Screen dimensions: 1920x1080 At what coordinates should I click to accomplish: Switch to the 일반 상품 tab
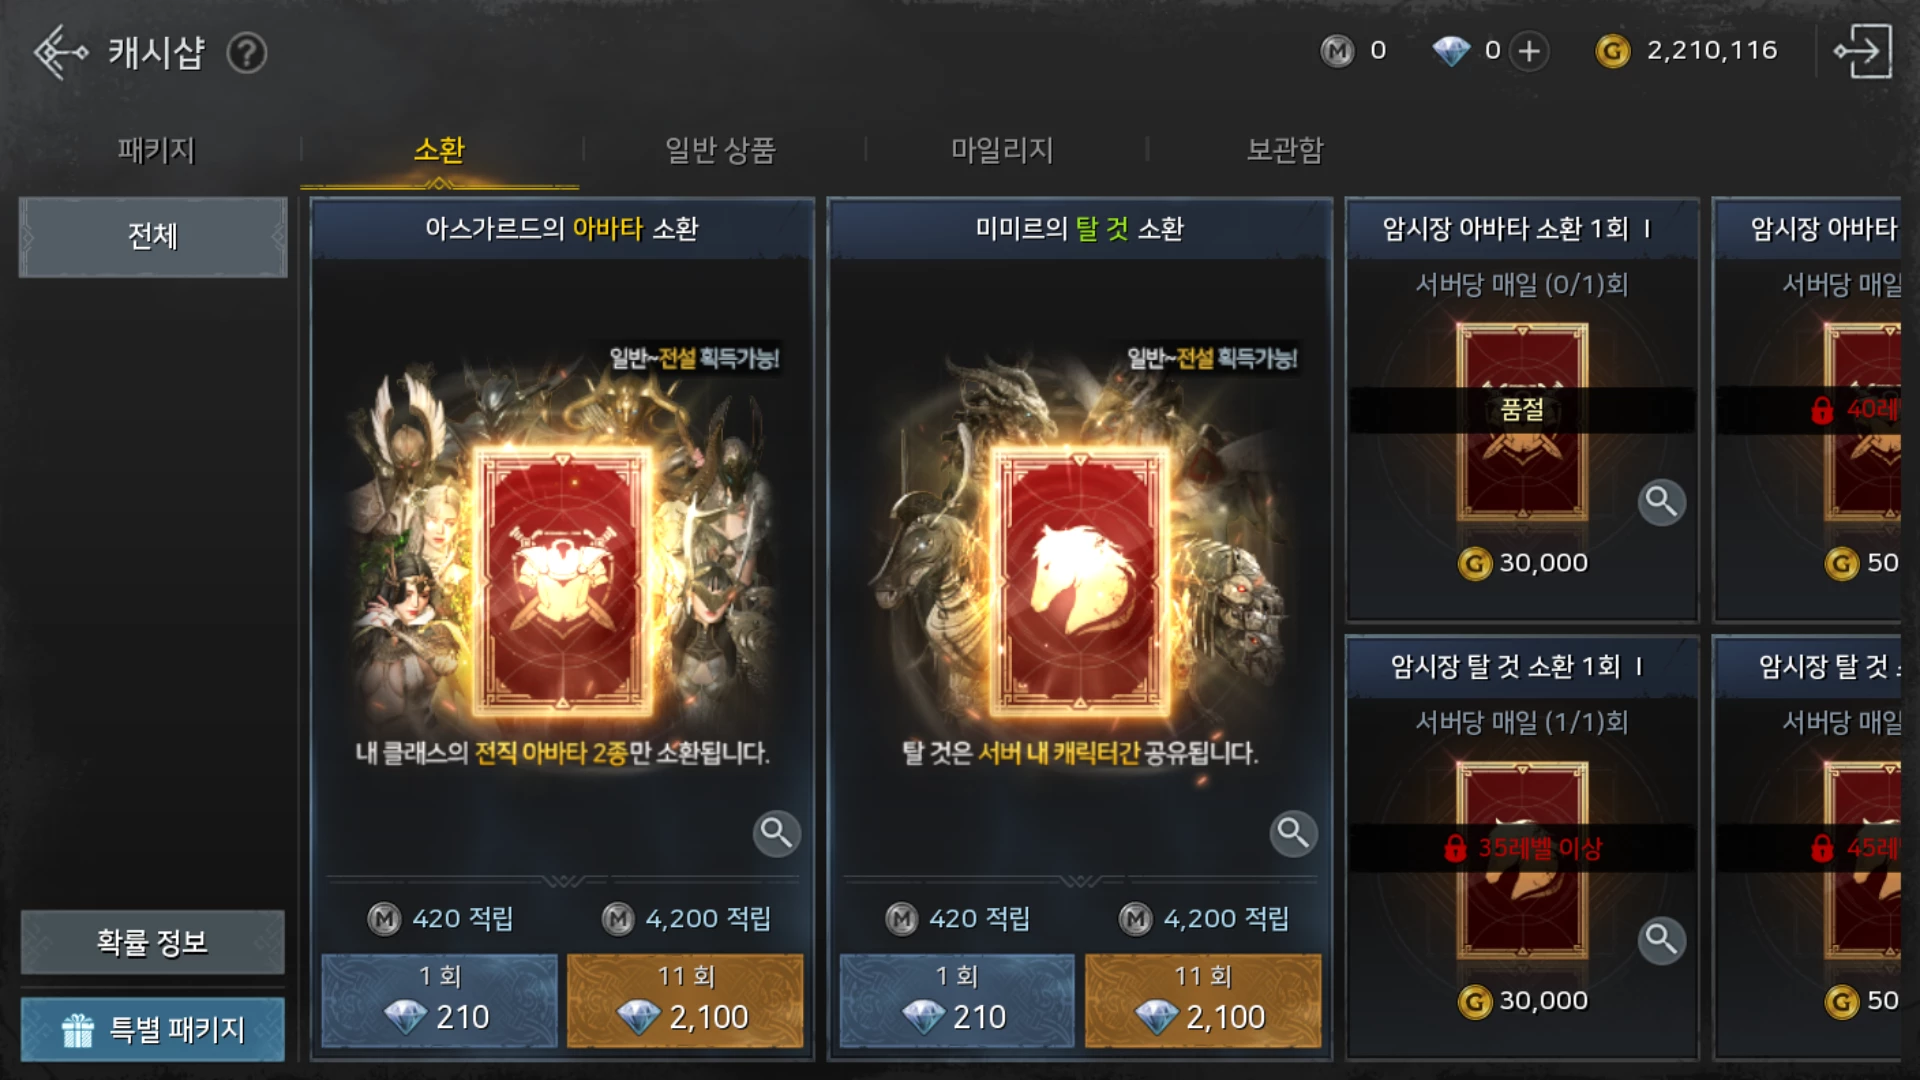click(720, 150)
